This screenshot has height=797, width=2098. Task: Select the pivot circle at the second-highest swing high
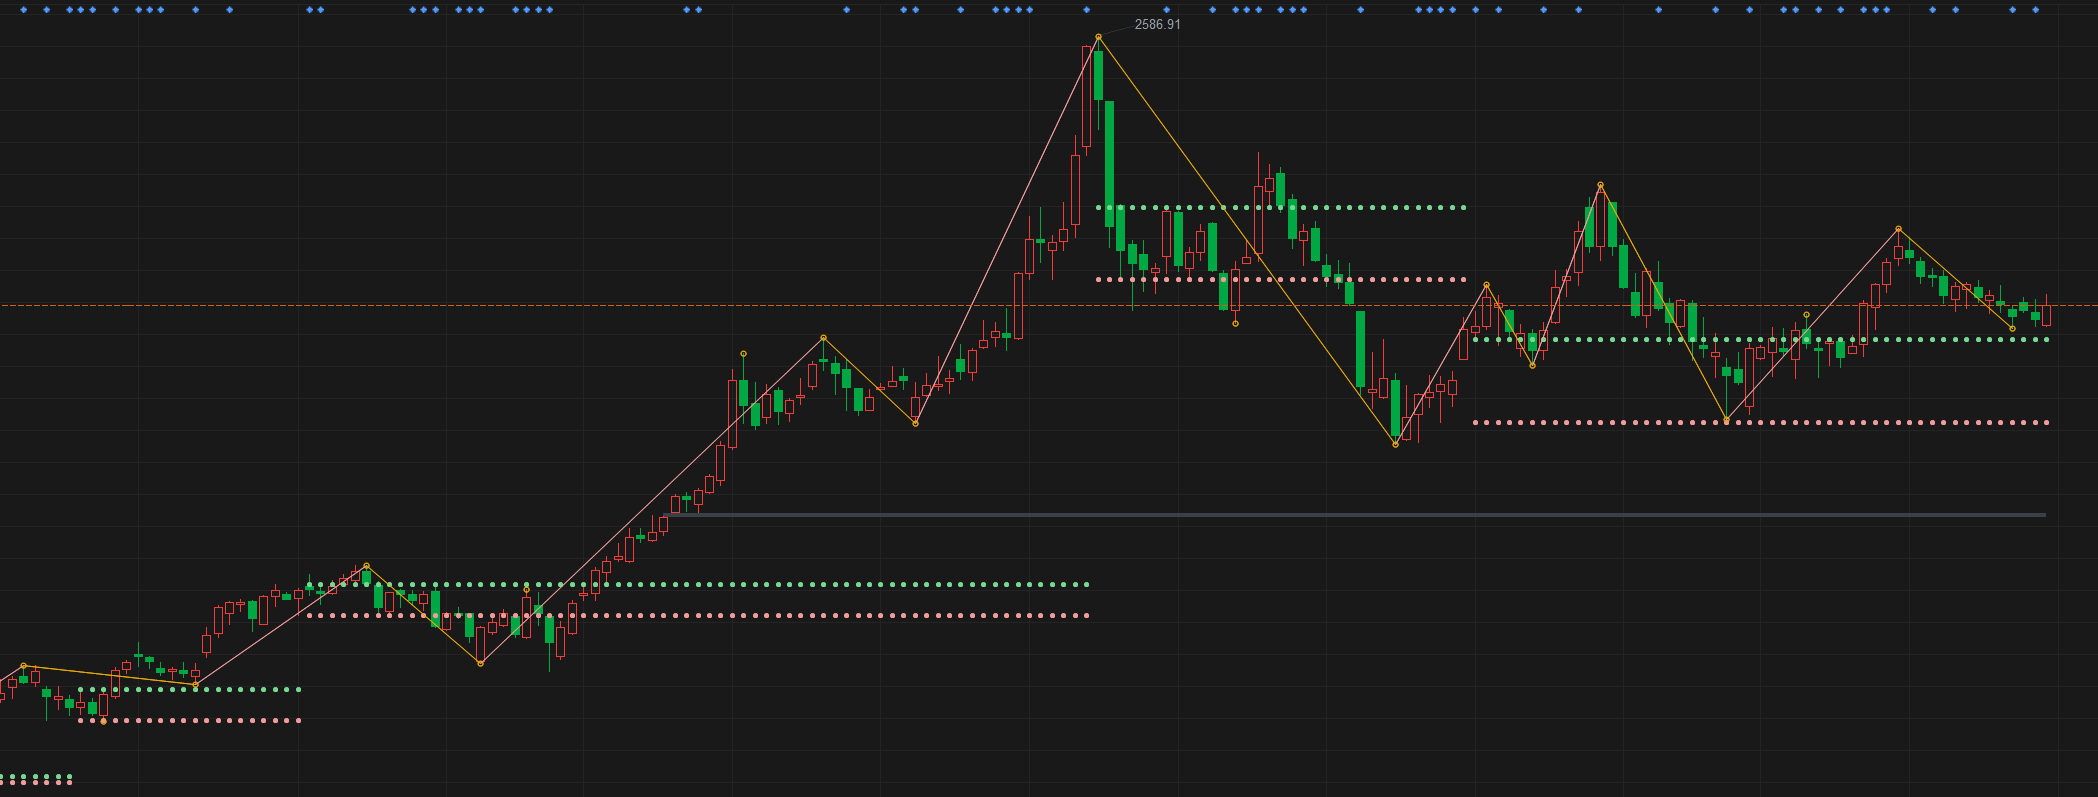1601,185
